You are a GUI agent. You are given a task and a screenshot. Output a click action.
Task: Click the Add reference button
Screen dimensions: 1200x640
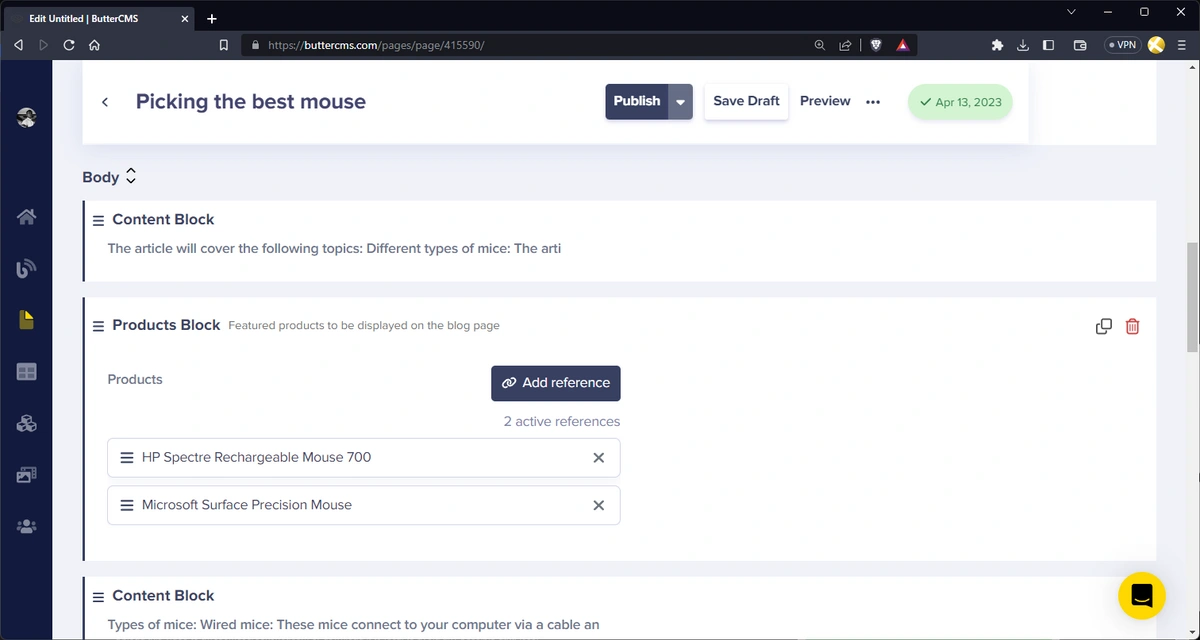pos(556,383)
